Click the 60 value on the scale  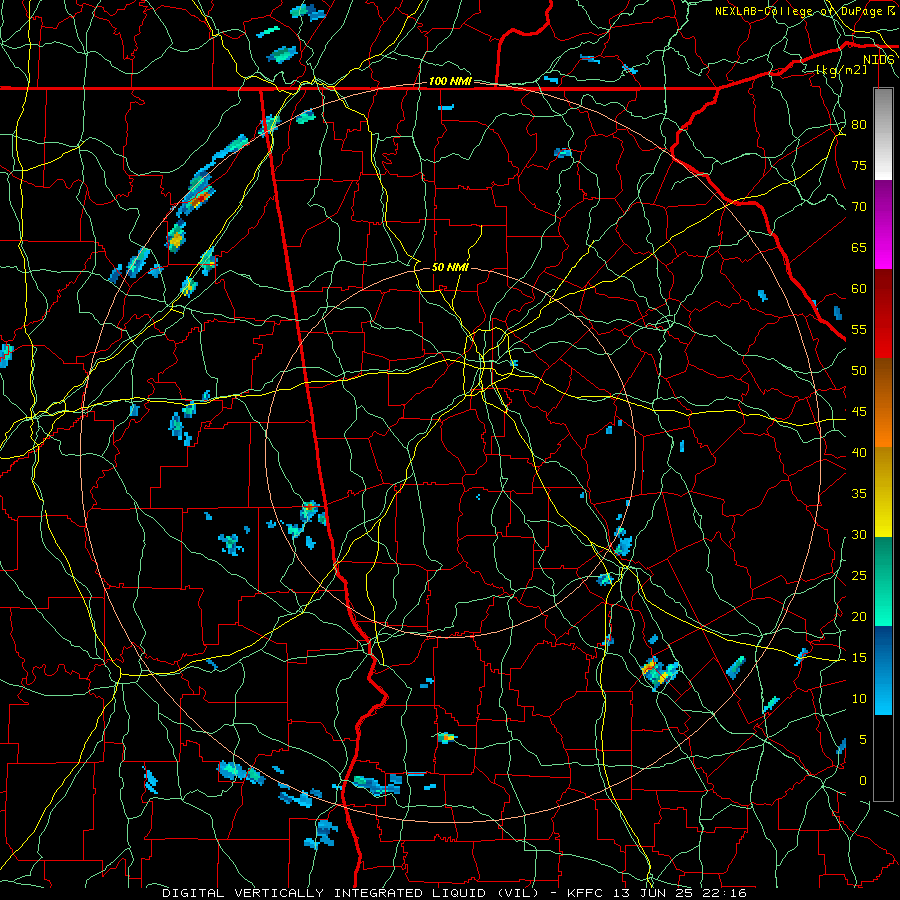(x=859, y=289)
